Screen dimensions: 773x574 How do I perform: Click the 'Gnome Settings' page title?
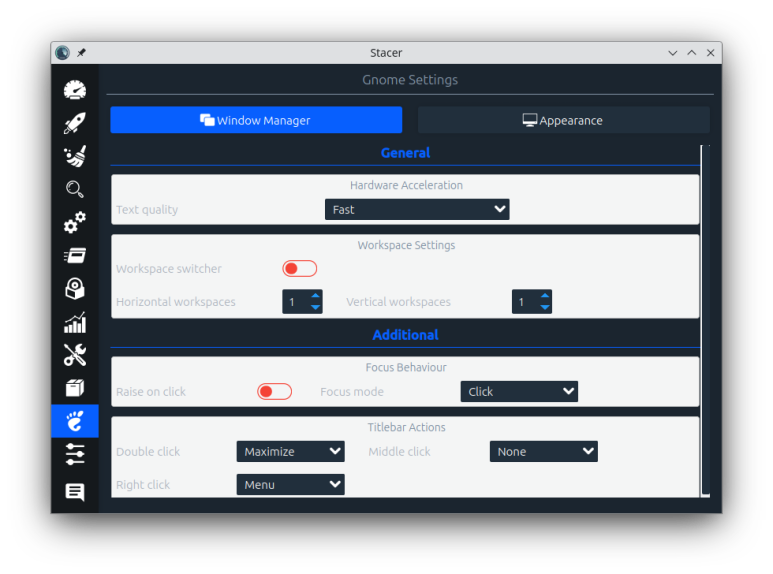pyautogui.click(x=410, y=80)
